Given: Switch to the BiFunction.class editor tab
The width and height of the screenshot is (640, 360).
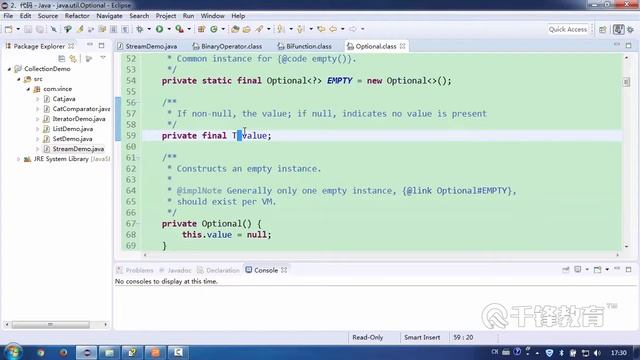Looking at the screenshot, I should tap(304, 46).
